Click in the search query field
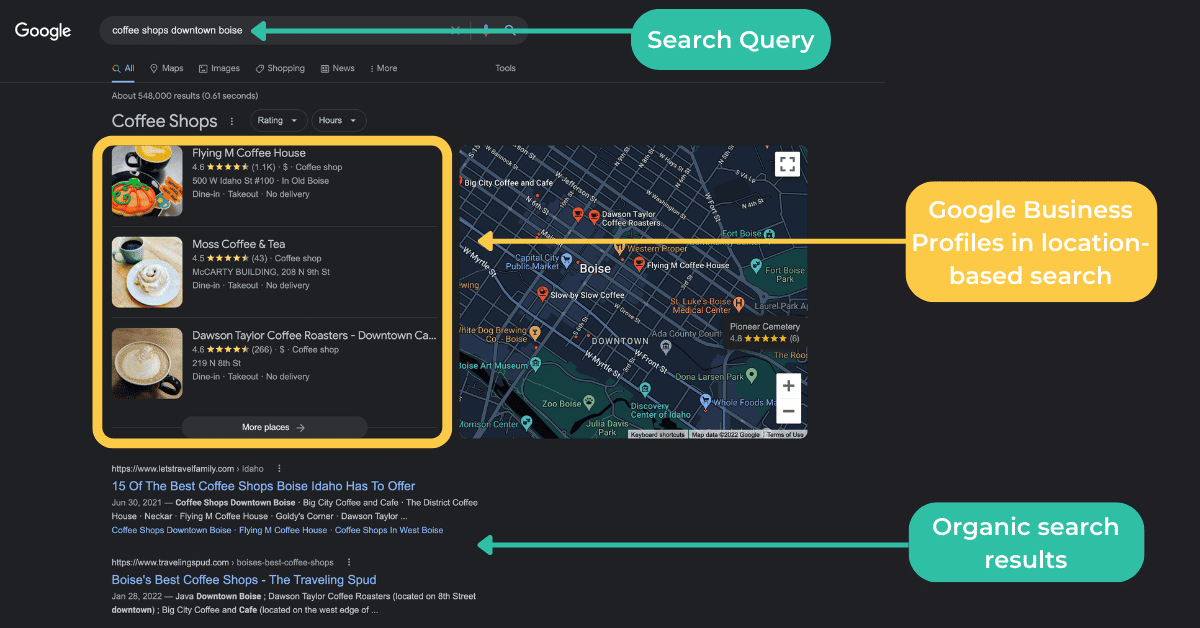Viewport: 1200px width, 628px height. (x=275, y=30)
